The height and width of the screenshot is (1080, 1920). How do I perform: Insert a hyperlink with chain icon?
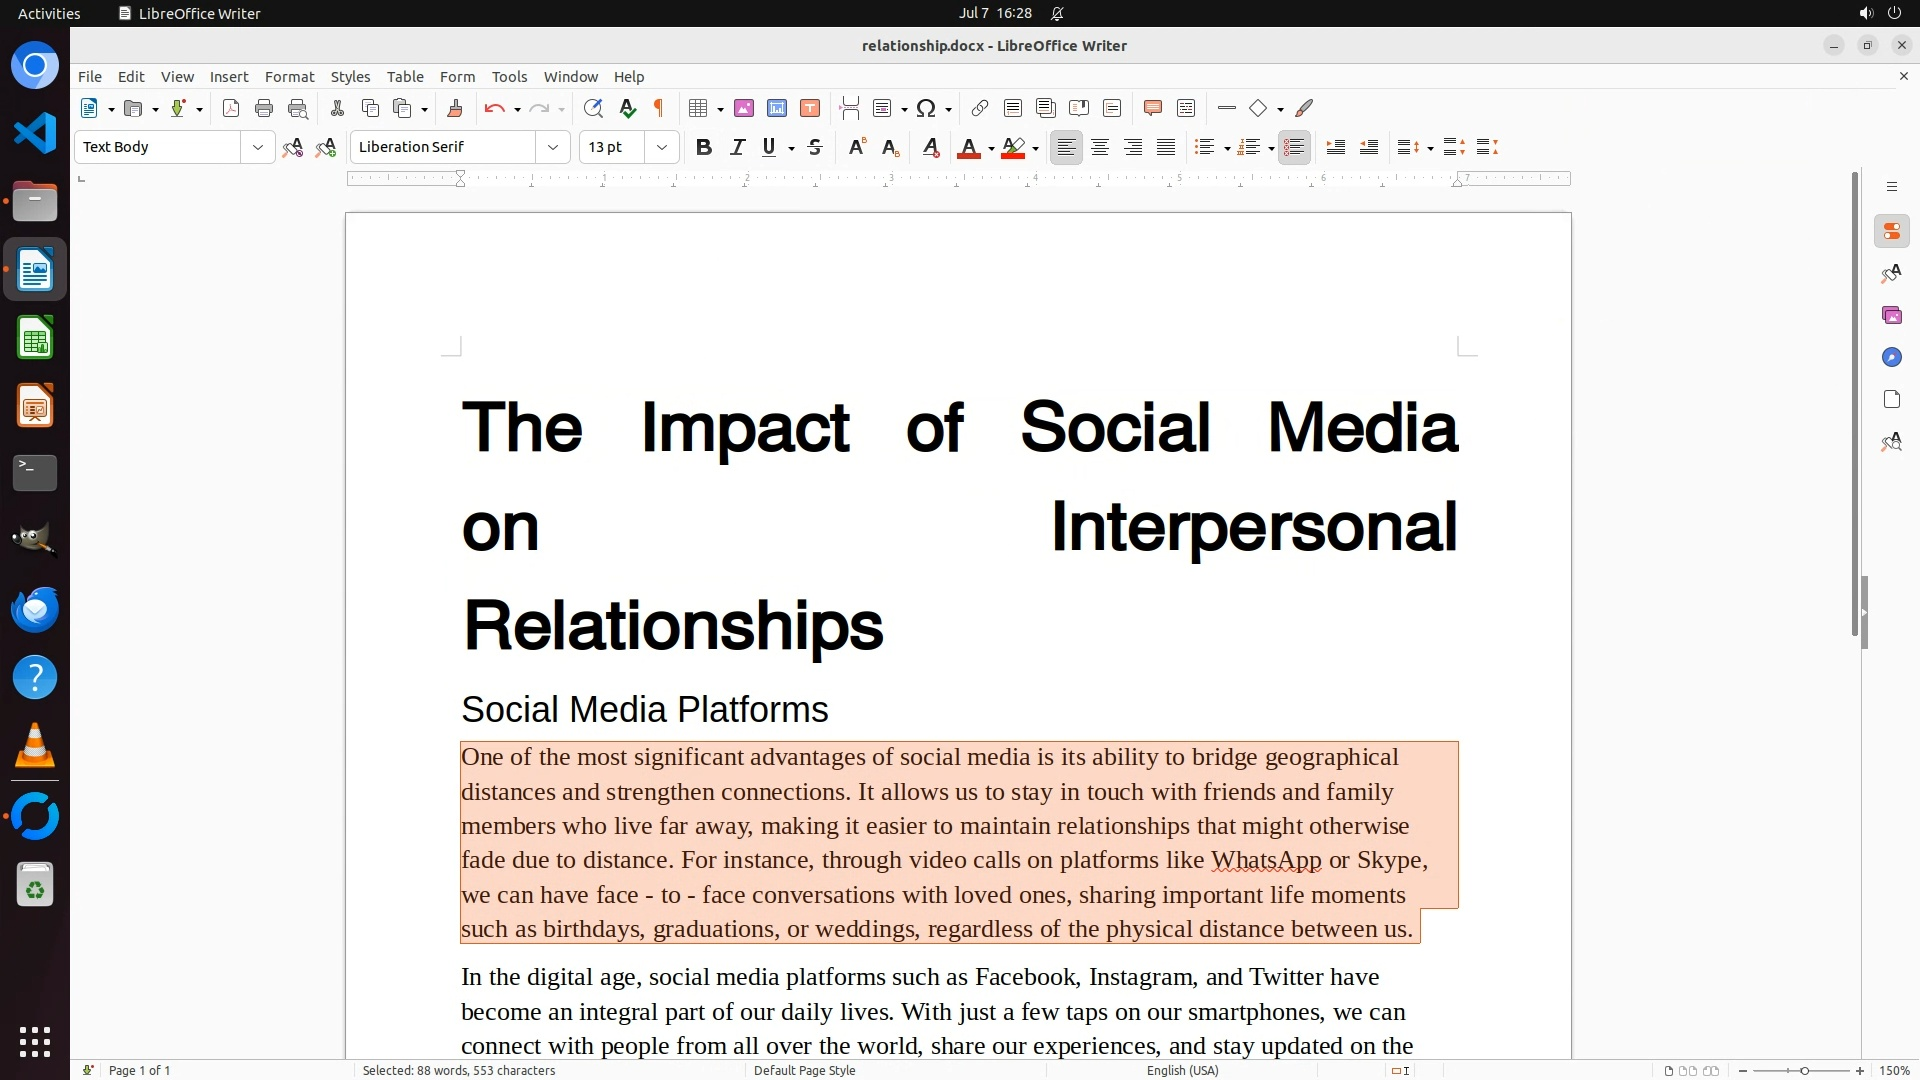(x=980, y=108)
